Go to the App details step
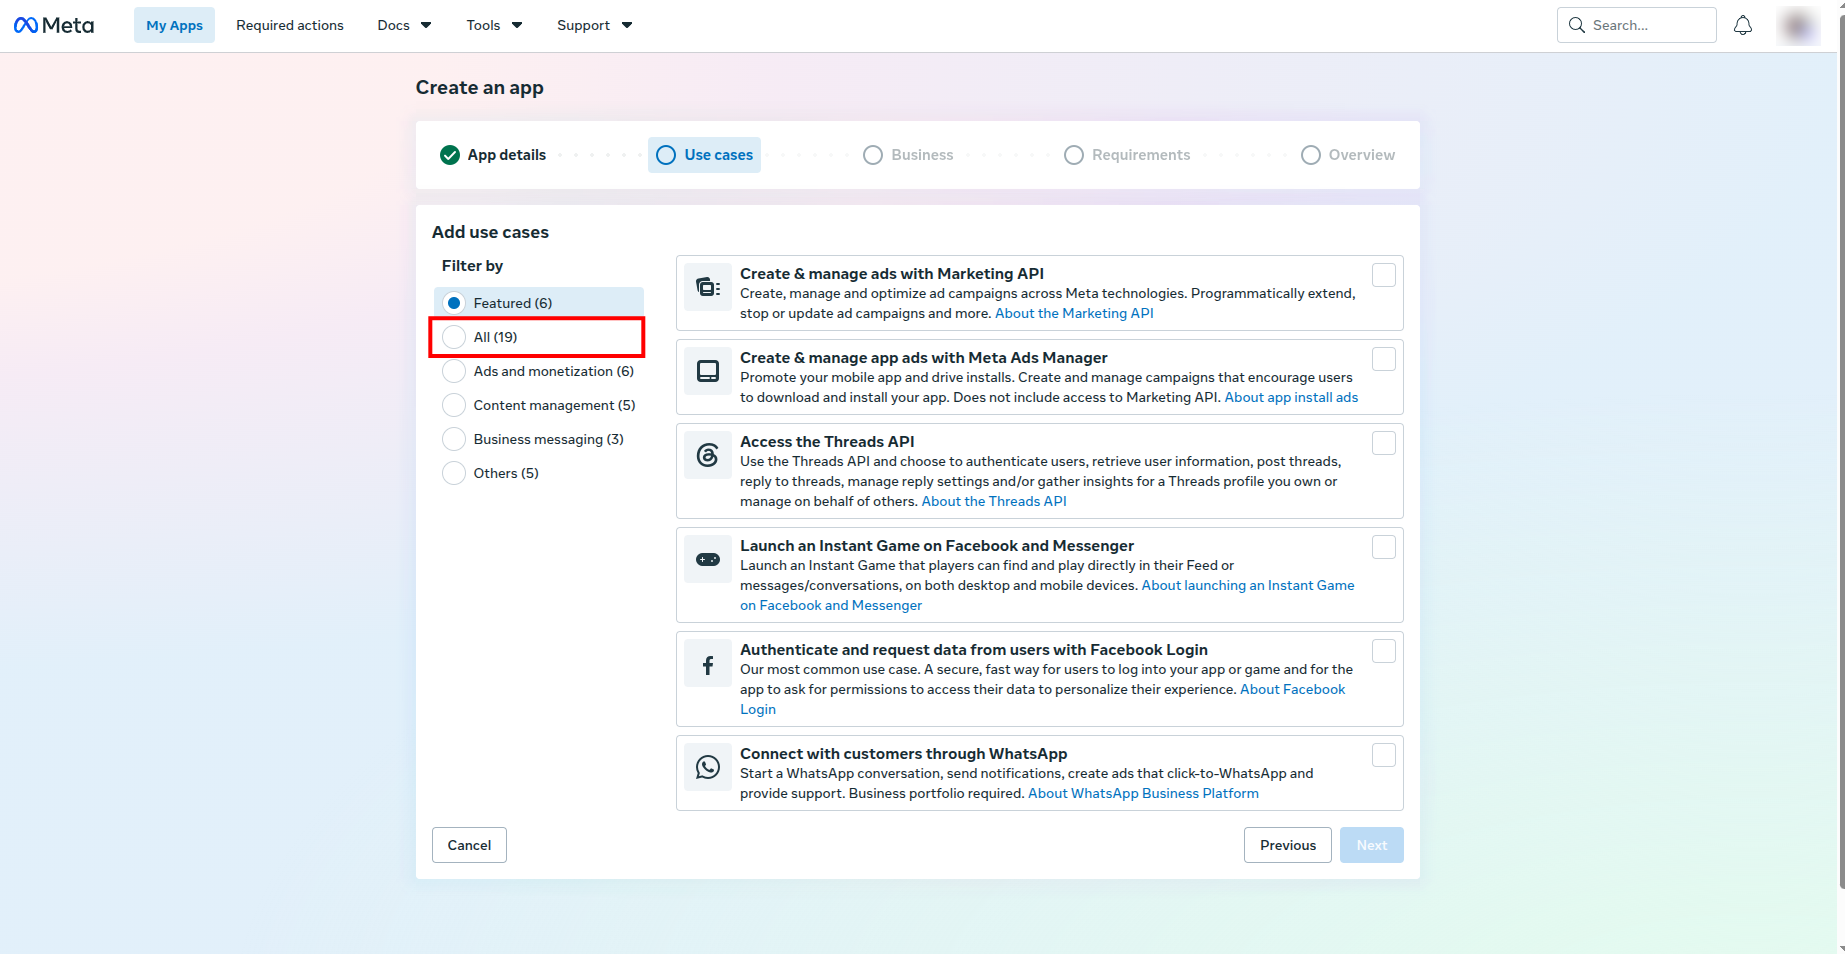Image resolution: width=1845 pixels, height=954 pixels. click(x=493, y=155)
